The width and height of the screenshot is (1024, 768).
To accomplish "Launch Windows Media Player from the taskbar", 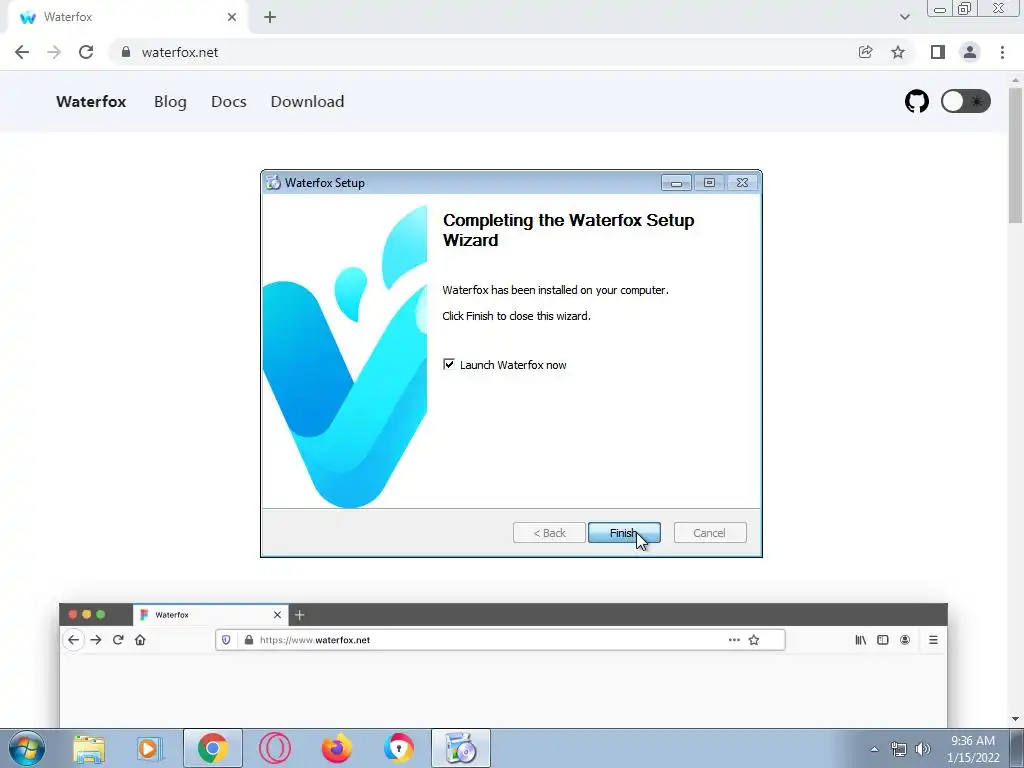I will pyautogui.click(x=150, y=748).
